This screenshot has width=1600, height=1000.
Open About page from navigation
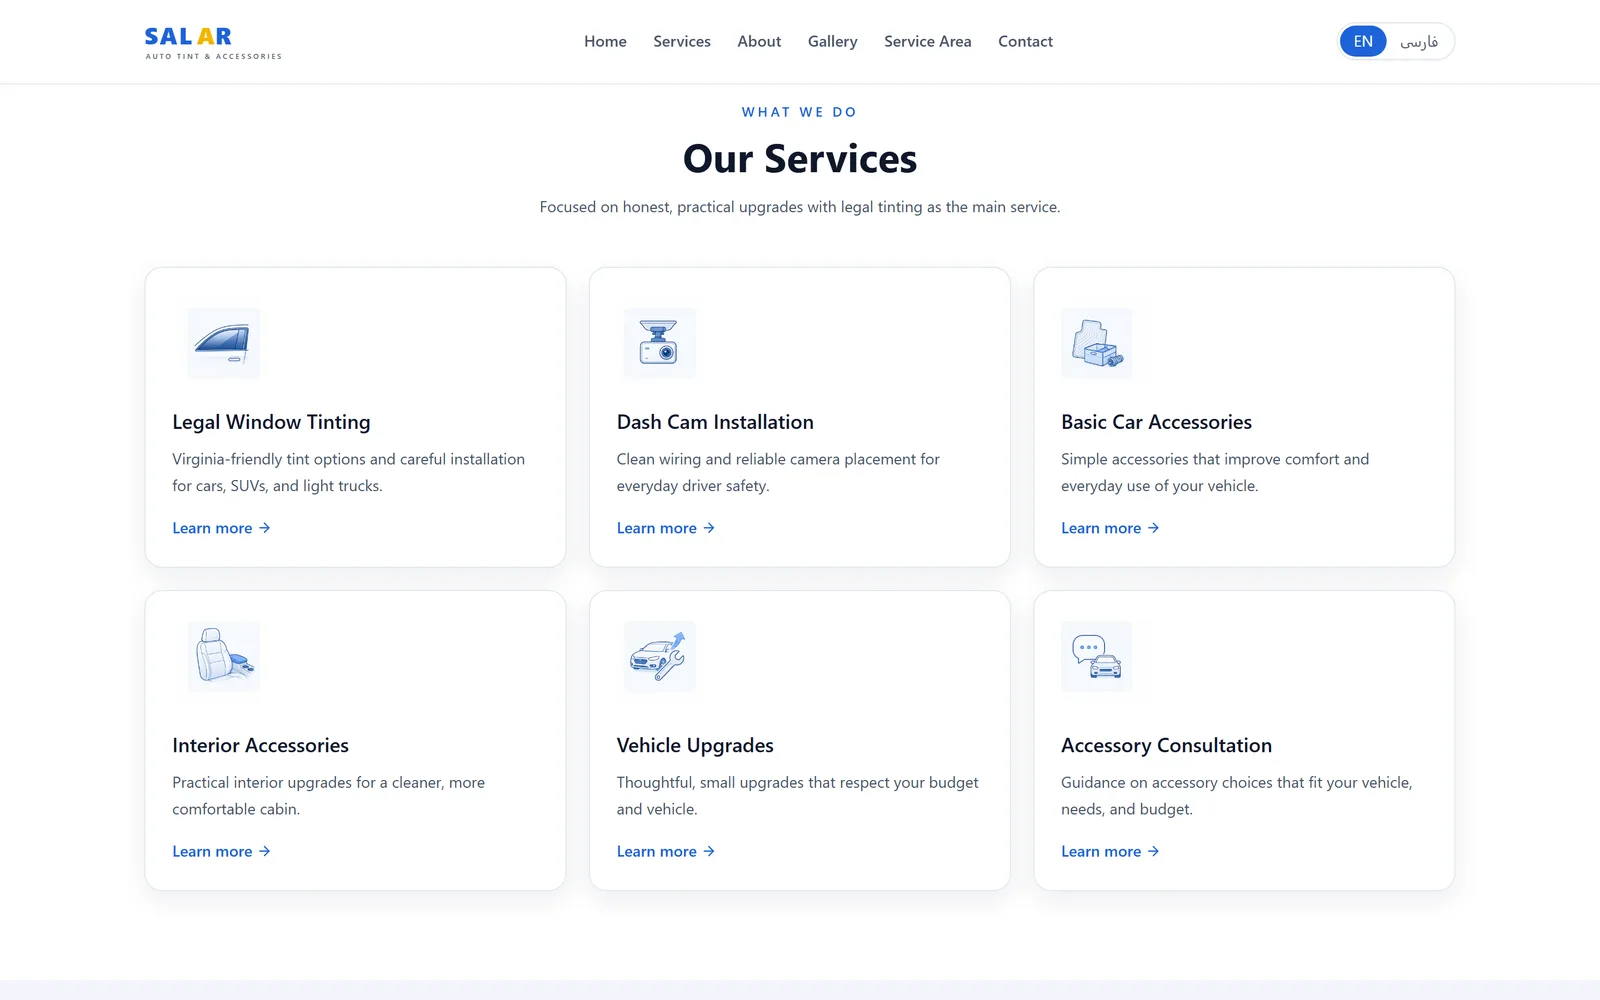[x=759, y=41]
